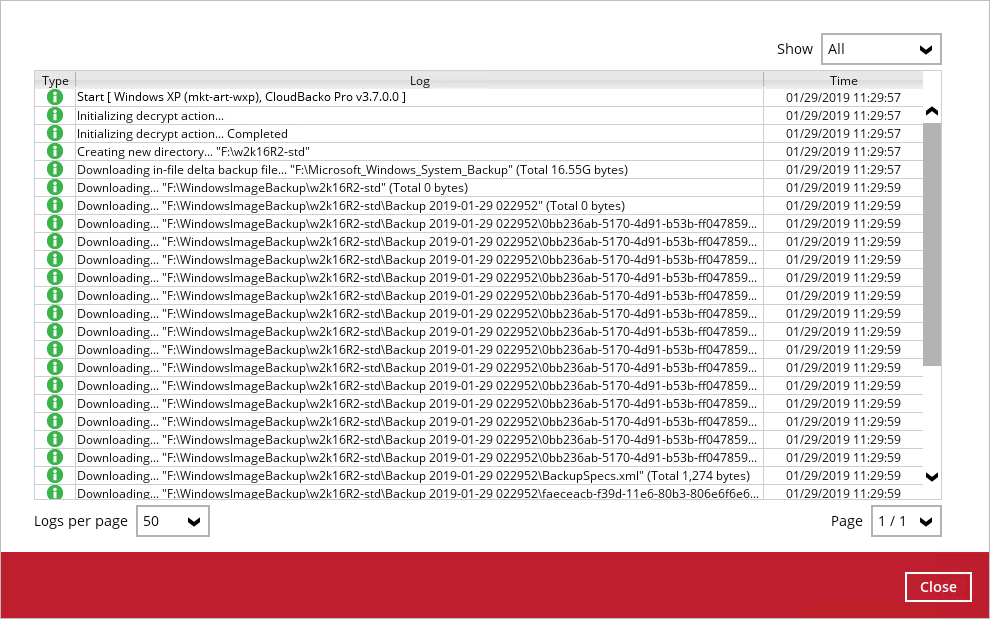Screen dimensions: 990x619
Task: Open the Page selector showing 1 / 1
Action: pyautogui.click(x=906, y=521)
